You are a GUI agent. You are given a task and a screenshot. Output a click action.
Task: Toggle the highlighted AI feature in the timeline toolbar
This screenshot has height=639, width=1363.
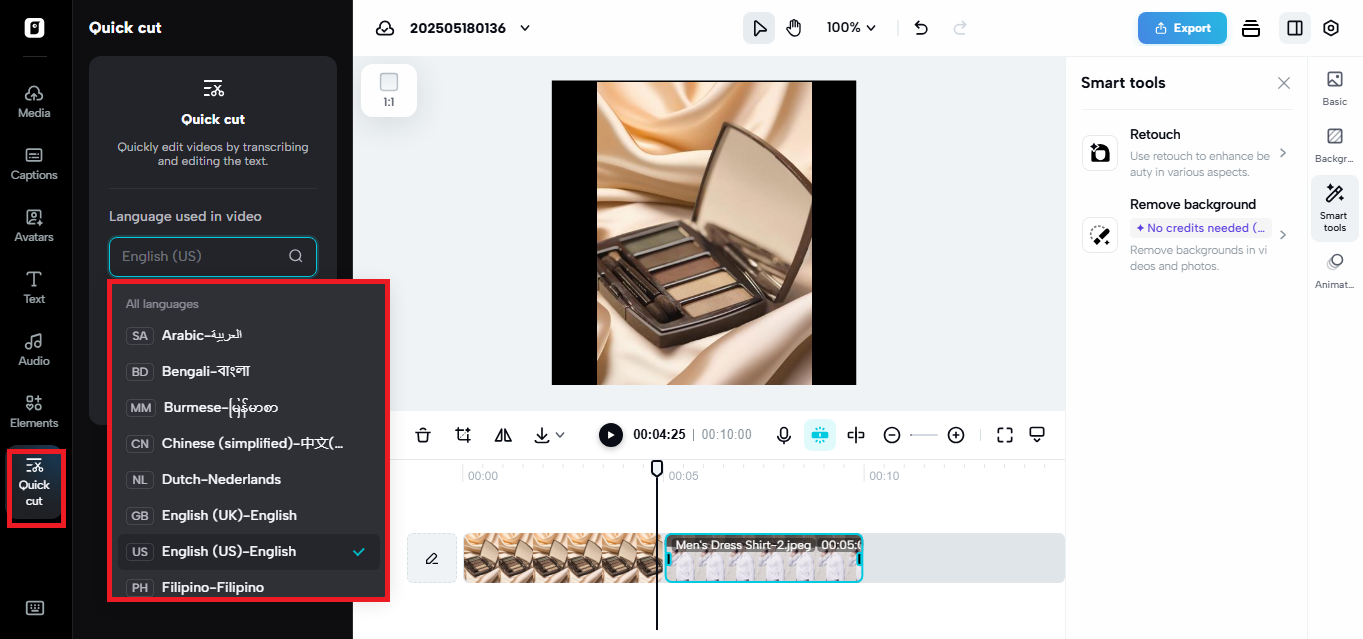click(x=820, y=435)
